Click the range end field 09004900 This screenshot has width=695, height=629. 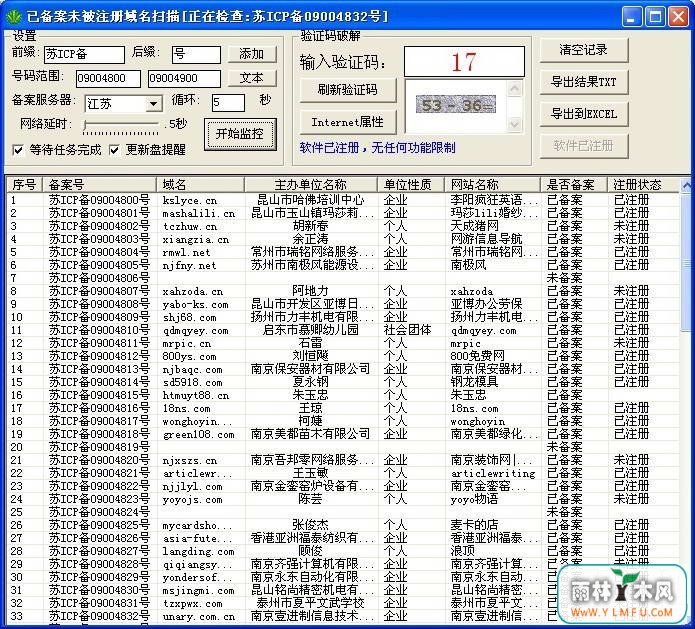coord(184,78)
